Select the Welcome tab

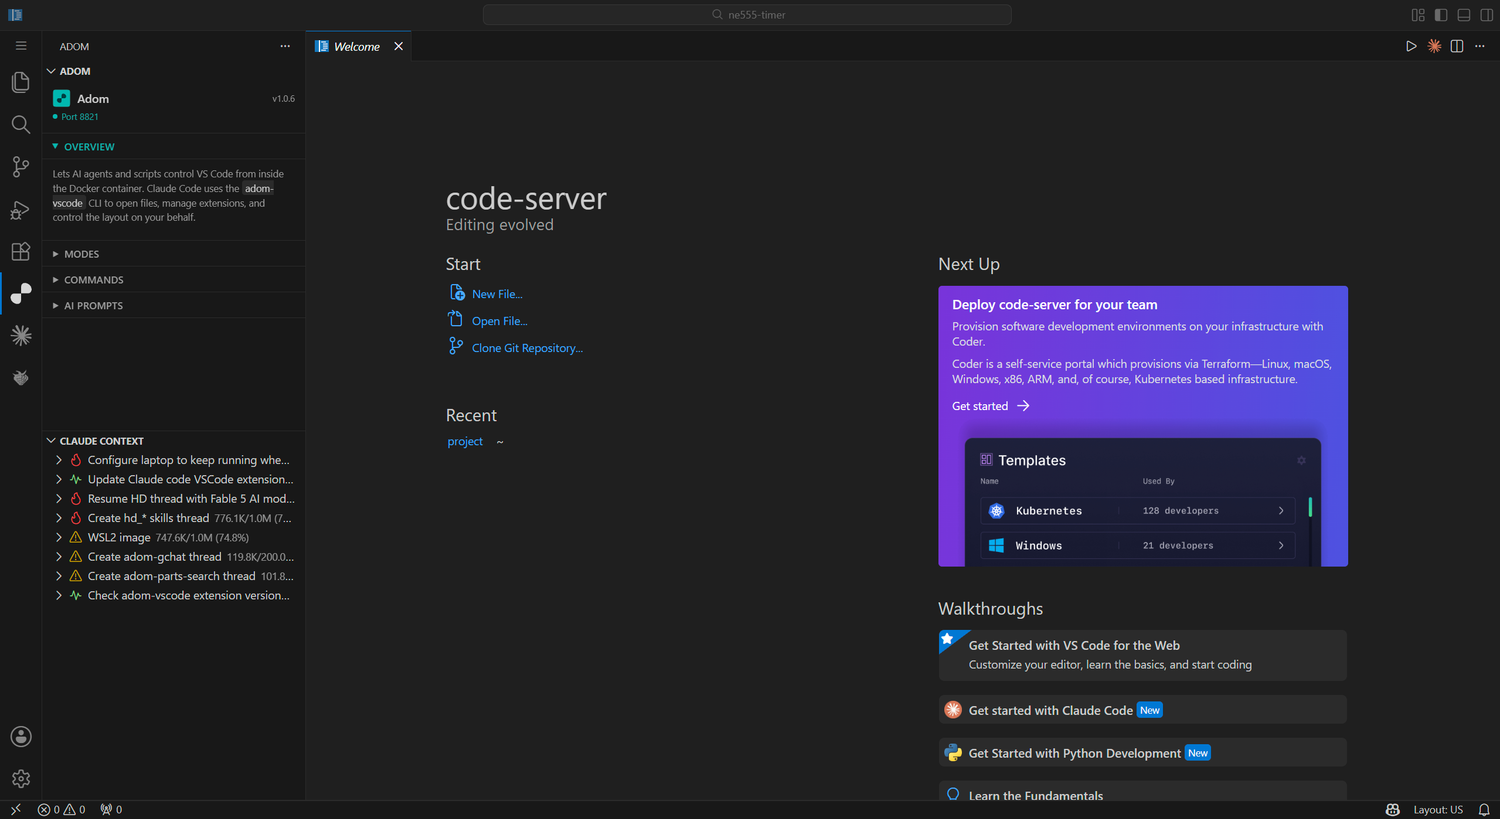point(357,46)
